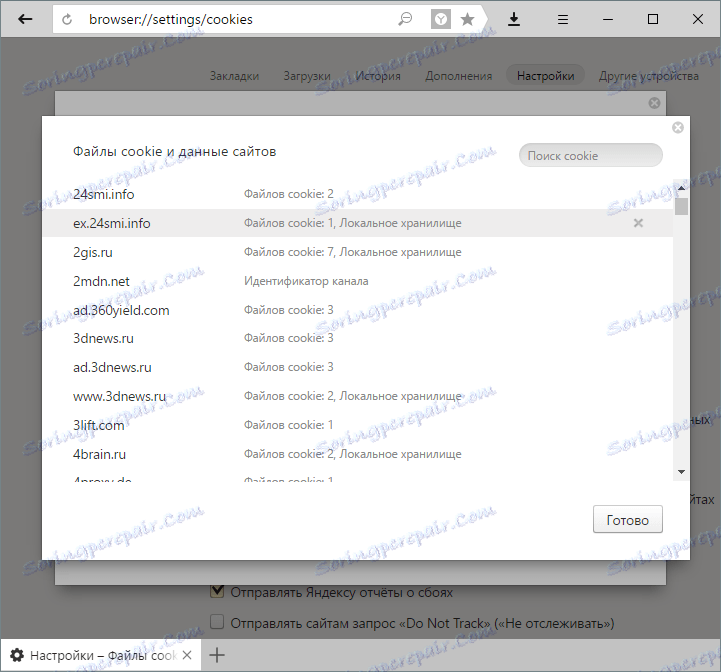The image size is (721, 672).
Task: Select the Настройки tab
Action: 545,76
